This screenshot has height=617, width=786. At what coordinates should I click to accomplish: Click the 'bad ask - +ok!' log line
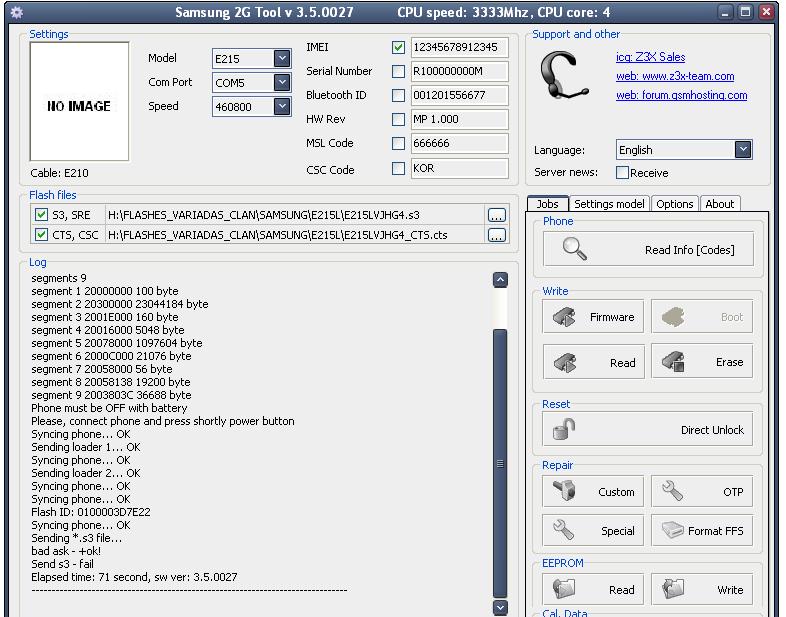(66, 551)
